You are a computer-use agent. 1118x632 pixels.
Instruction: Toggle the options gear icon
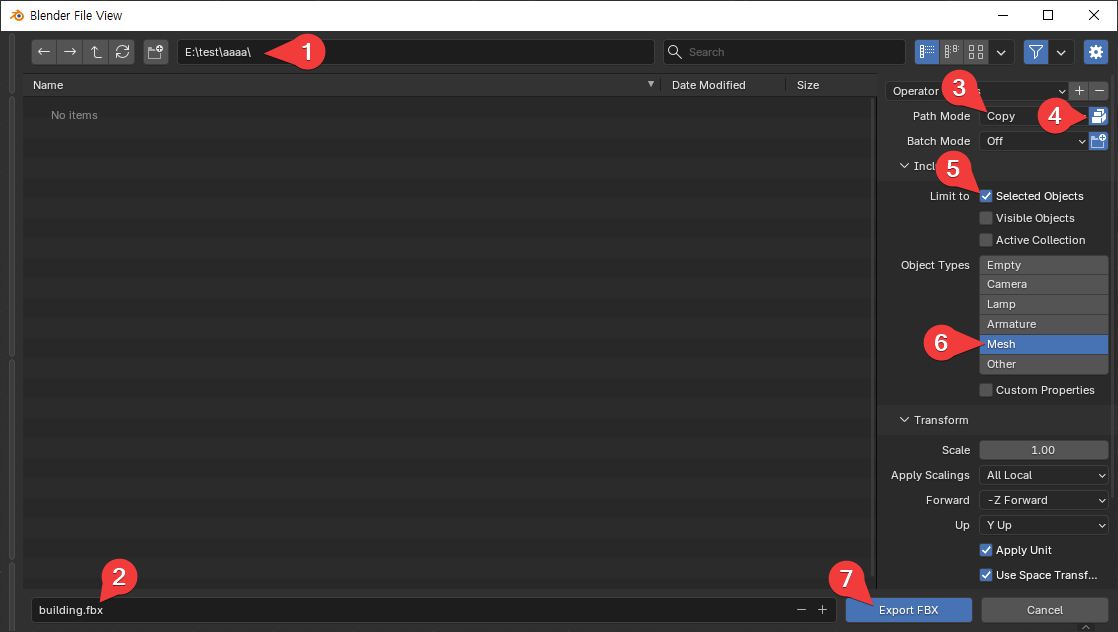pyautogui.click(x=1096, y=52)
